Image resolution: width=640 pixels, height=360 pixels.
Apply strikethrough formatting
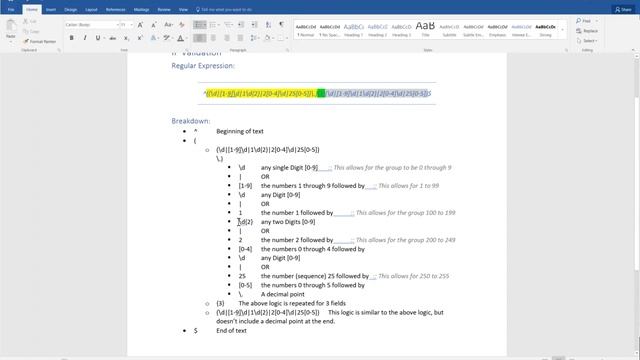coord(113,38)
